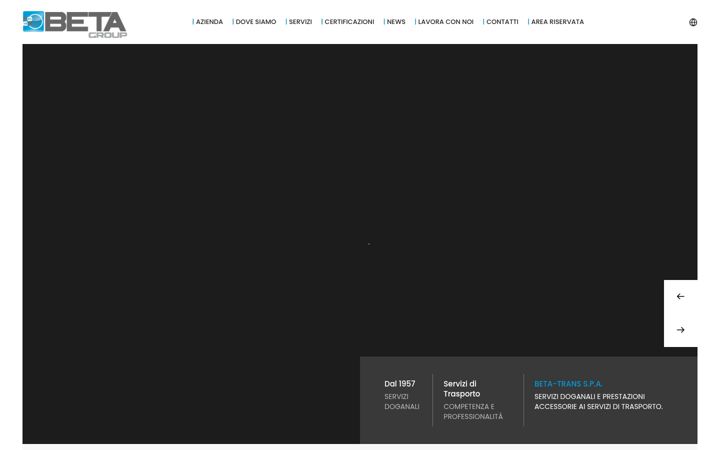The image size is (720, 450).
Task: Open the Azienda menu item
Action: [208, 22]
